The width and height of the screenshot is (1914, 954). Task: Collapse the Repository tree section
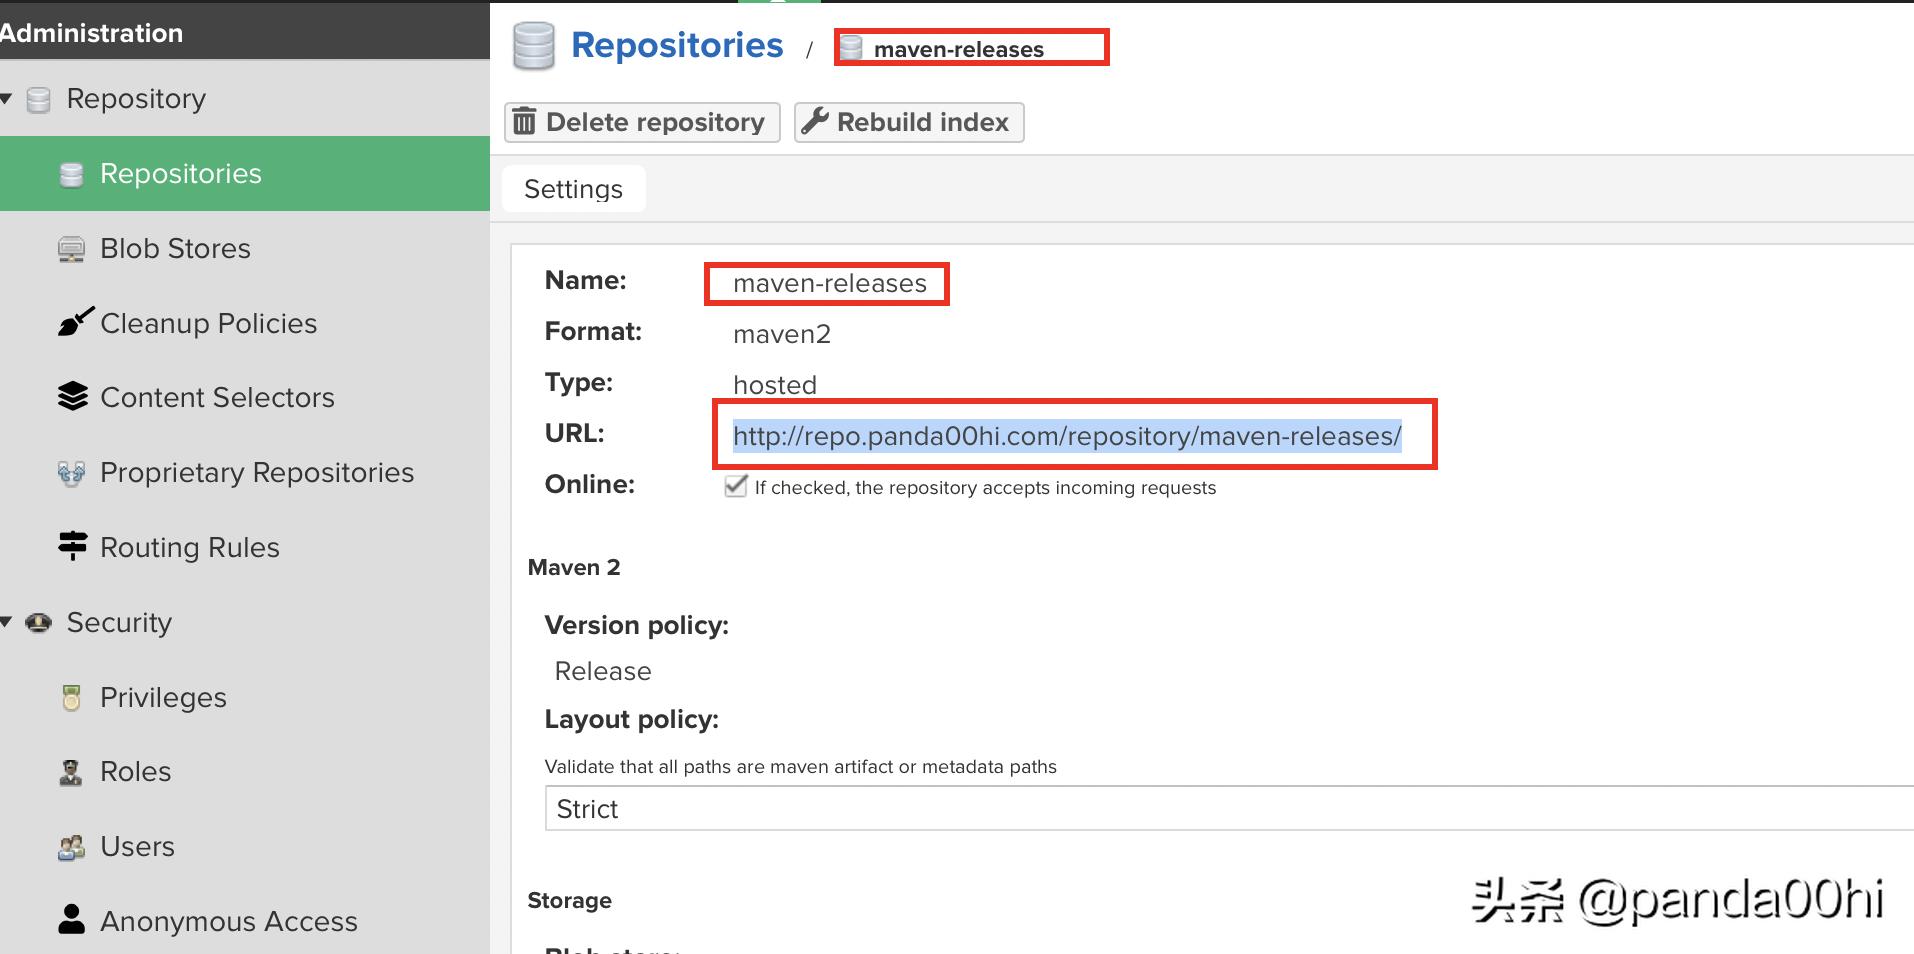pos(7,99)
